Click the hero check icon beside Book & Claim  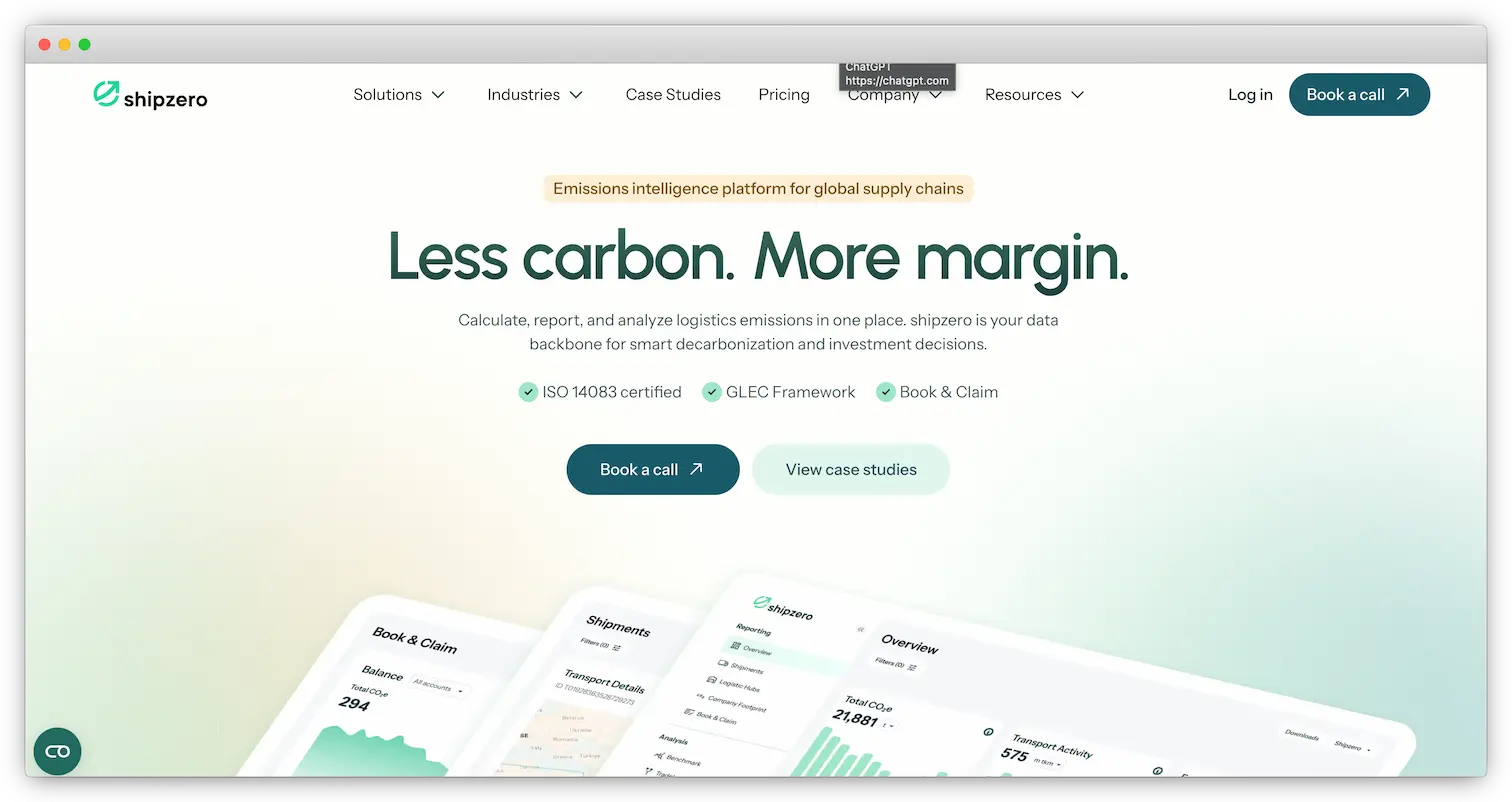click(885, 392)
